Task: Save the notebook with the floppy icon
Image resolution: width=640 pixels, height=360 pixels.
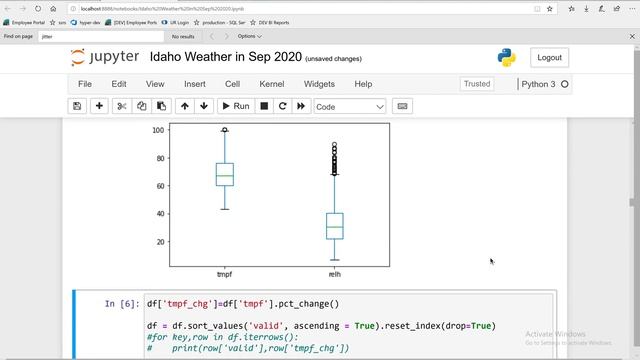Action: 77,106
